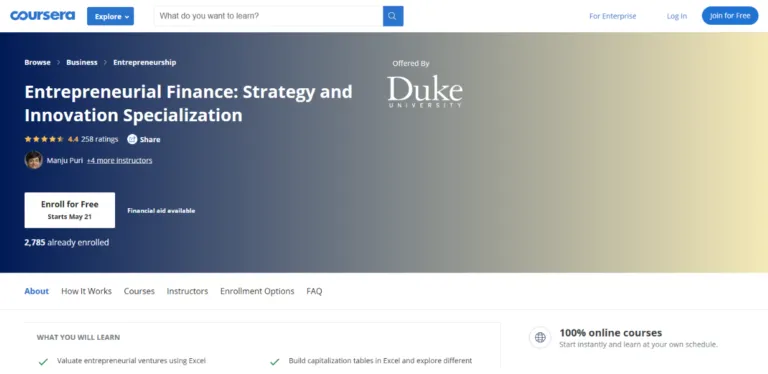Screen dimensions: 768x374
Task: Open the For Enterprise link
Action: (612, 16)
